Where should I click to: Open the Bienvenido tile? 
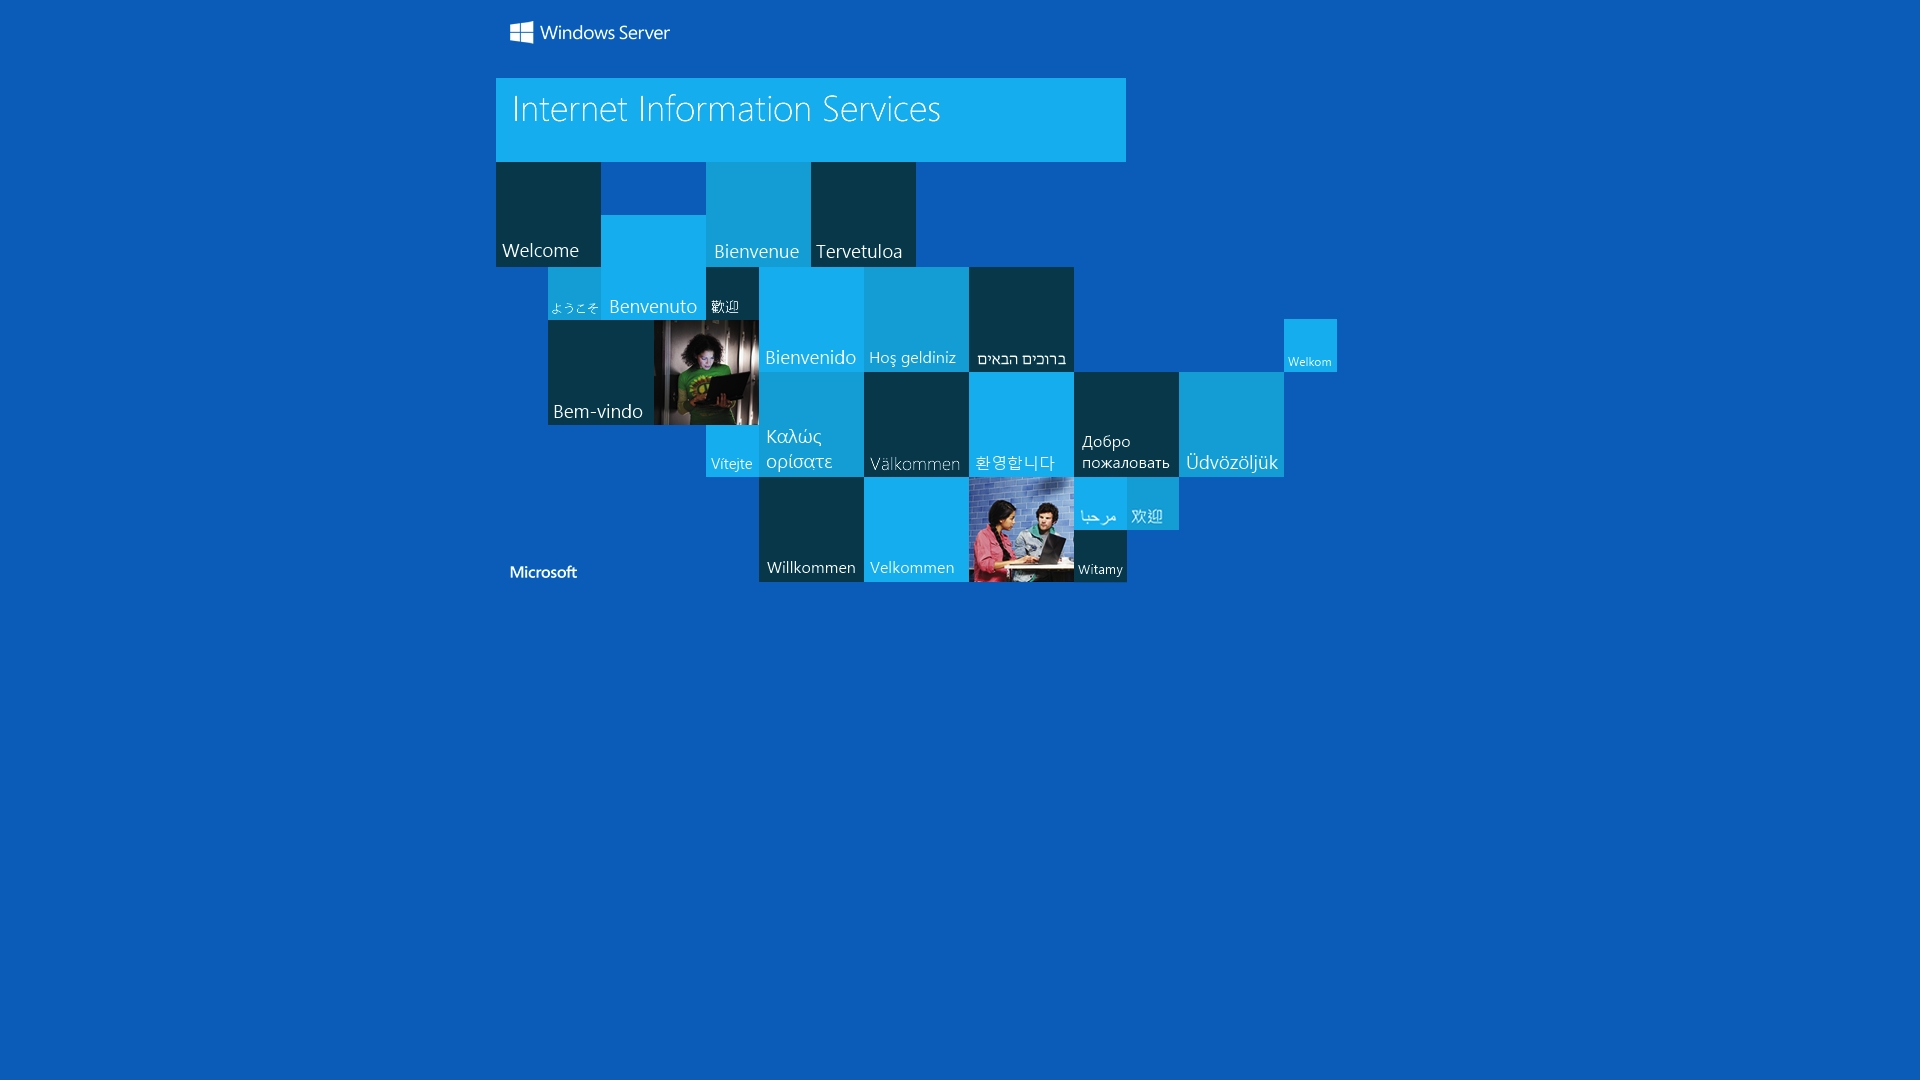click(x=810, y=318)
